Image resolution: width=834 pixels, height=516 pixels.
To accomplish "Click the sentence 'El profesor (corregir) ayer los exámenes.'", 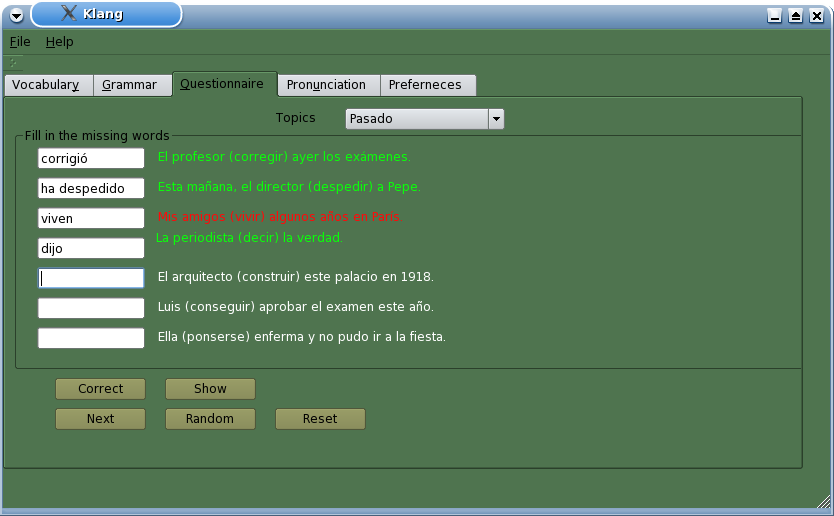I will coord(284,157).
